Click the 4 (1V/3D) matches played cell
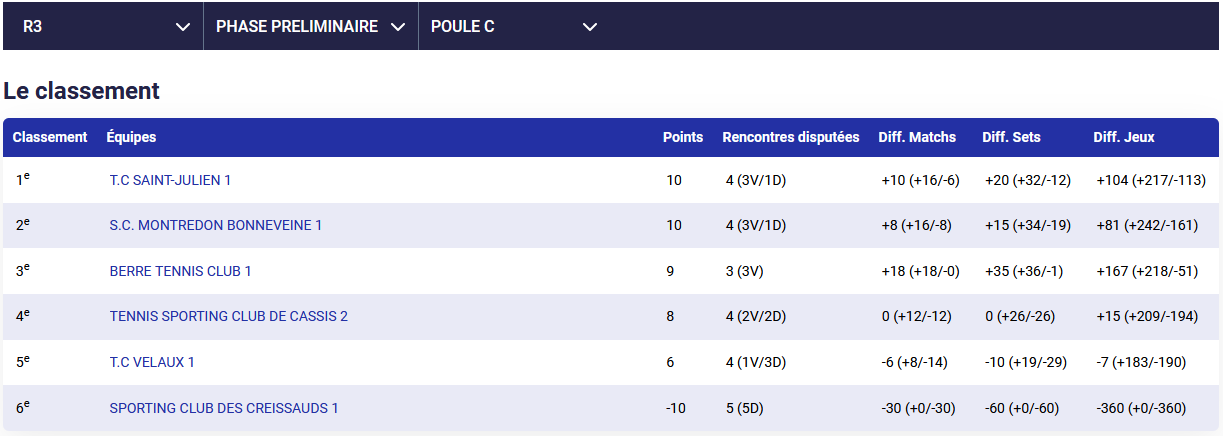The image size is (1223, 436). point(756,362)
